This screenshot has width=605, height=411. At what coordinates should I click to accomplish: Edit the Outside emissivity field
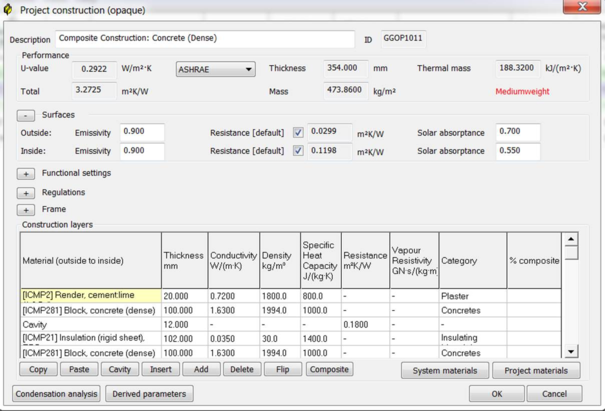pyautogui.click(x=142, y=133)
